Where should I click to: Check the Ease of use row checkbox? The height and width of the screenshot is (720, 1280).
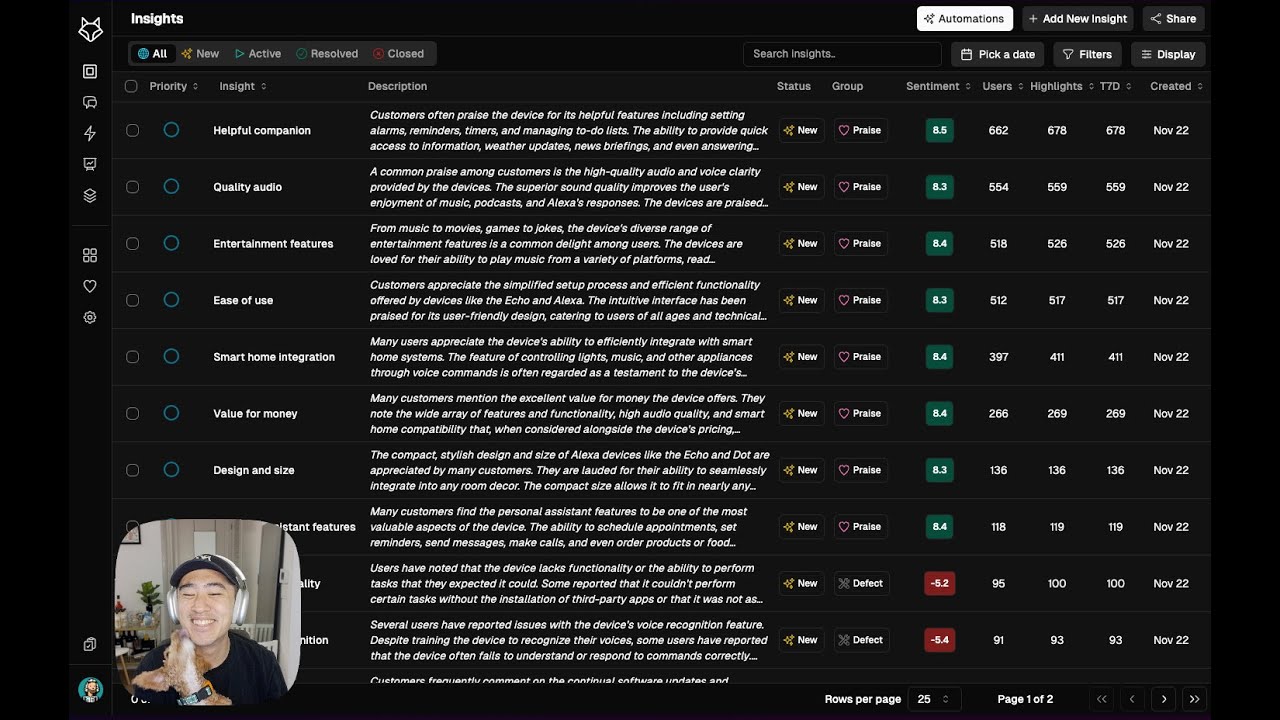pos(132,300)
